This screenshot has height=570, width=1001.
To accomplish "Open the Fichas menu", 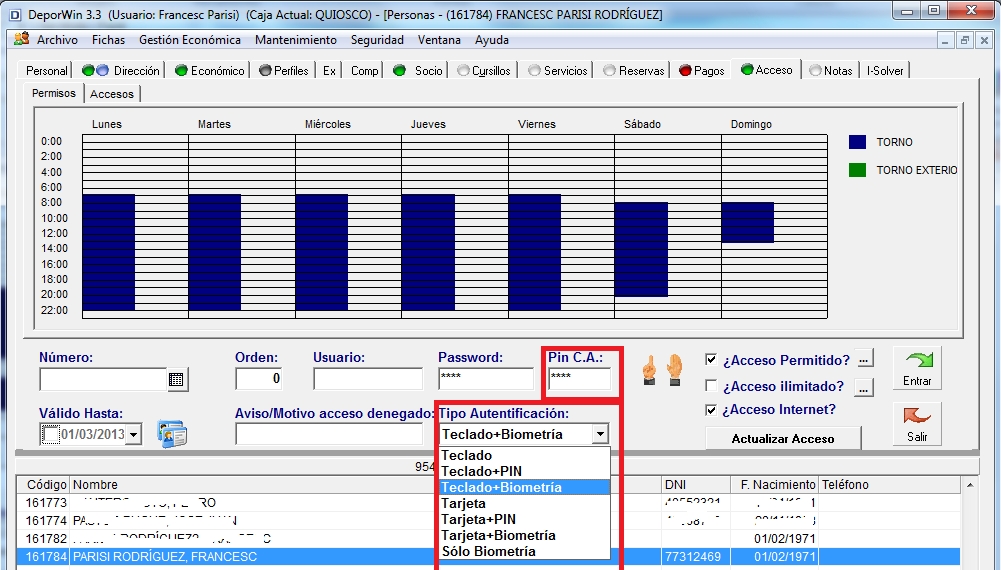I will tap(109, 40).
